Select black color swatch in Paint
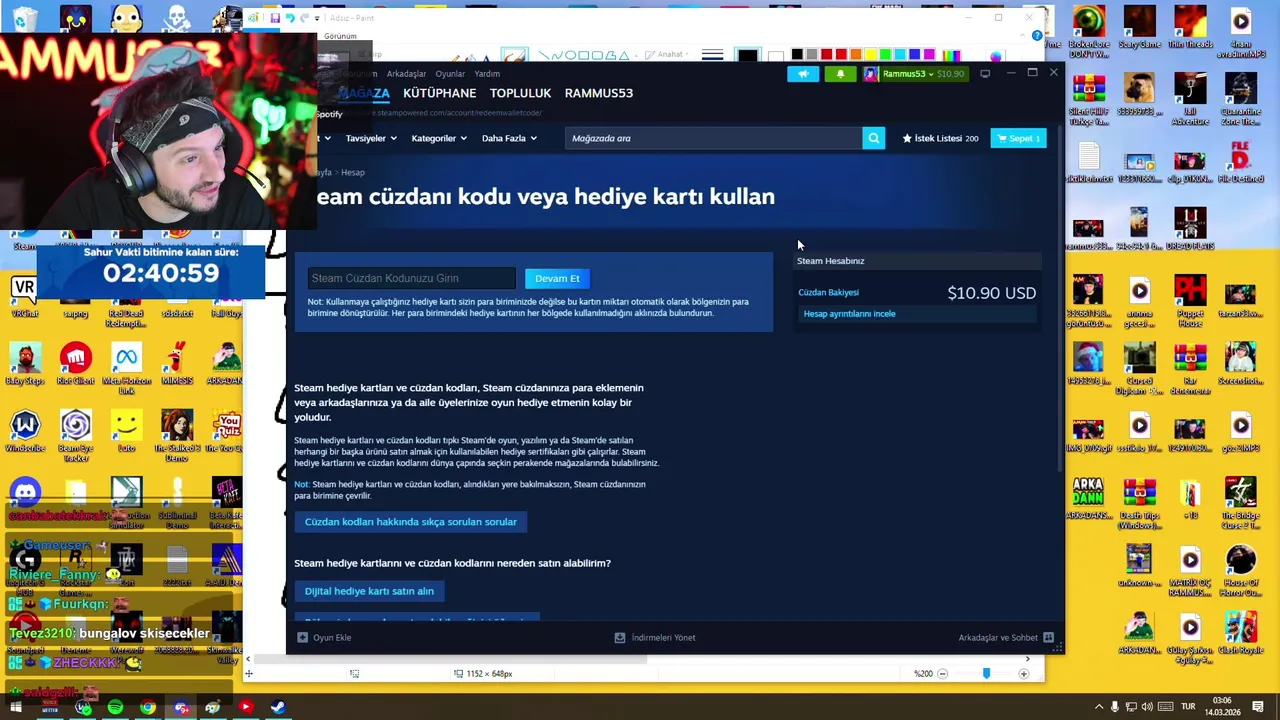 tap(797, 54)
